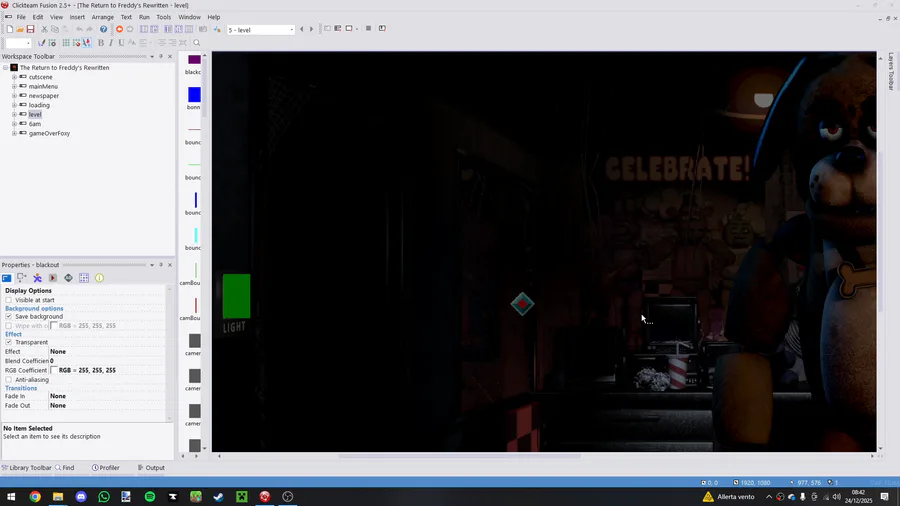Open the Arrange menu
The image size is (900, 506).
(x=103, y=17)
